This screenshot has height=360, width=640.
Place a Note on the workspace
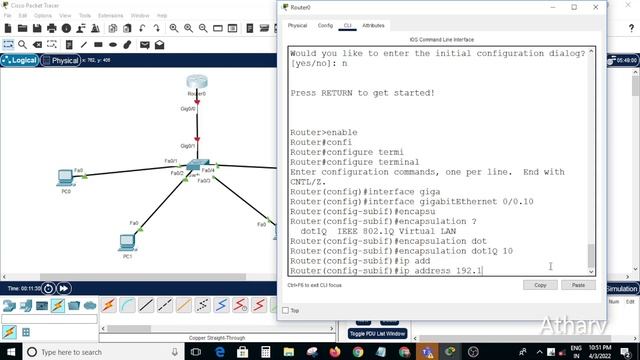(69, 44)
